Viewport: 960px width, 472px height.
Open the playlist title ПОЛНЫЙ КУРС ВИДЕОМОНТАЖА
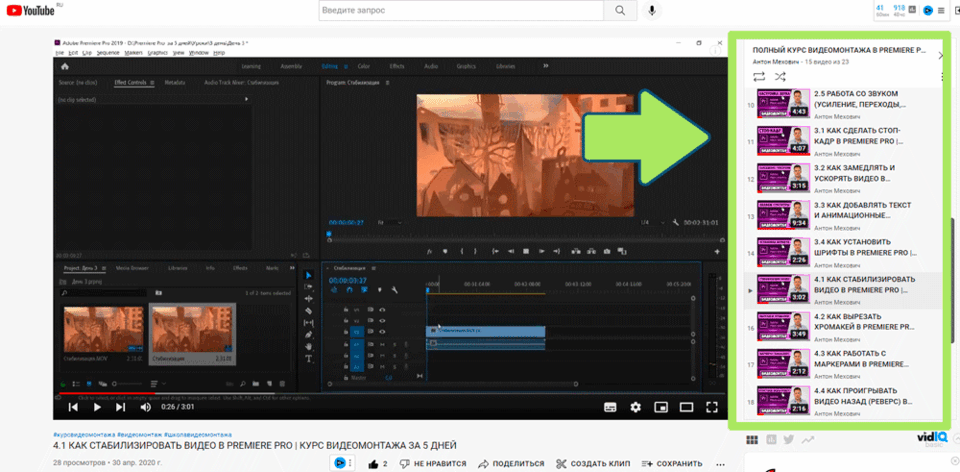(x=839, y=50)
